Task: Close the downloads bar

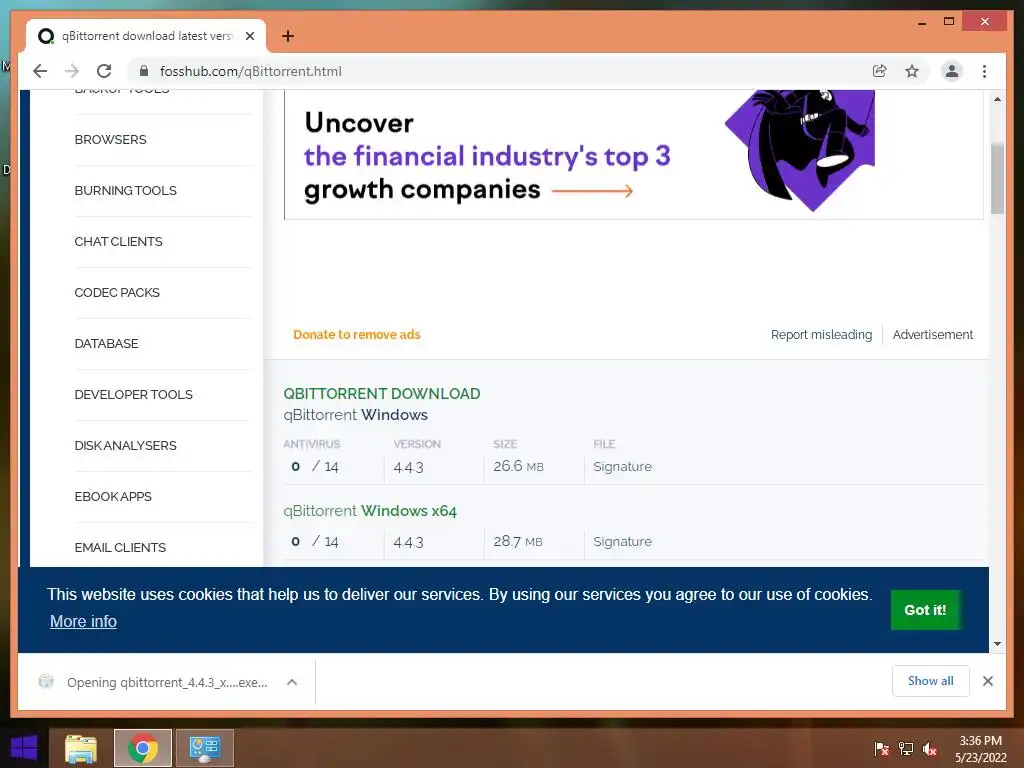Action: [987, 681]
